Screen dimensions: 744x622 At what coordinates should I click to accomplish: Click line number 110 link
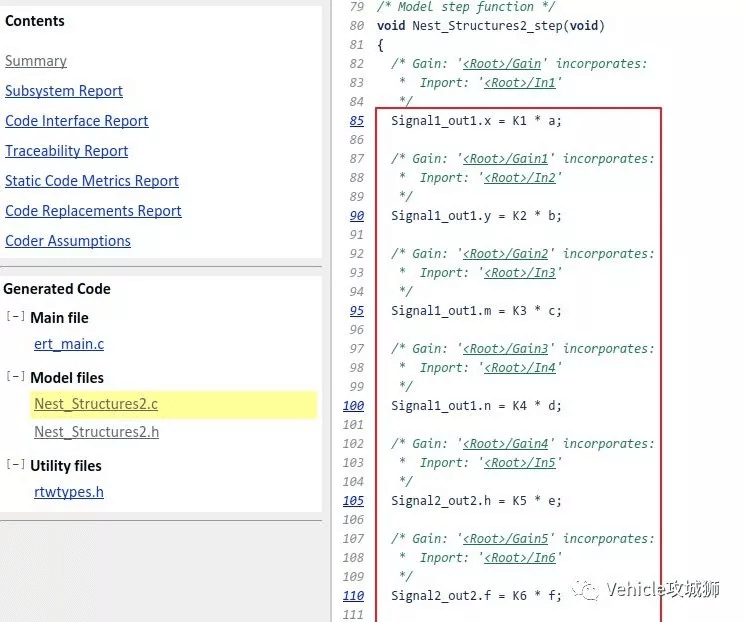click(x=353, y=595)
